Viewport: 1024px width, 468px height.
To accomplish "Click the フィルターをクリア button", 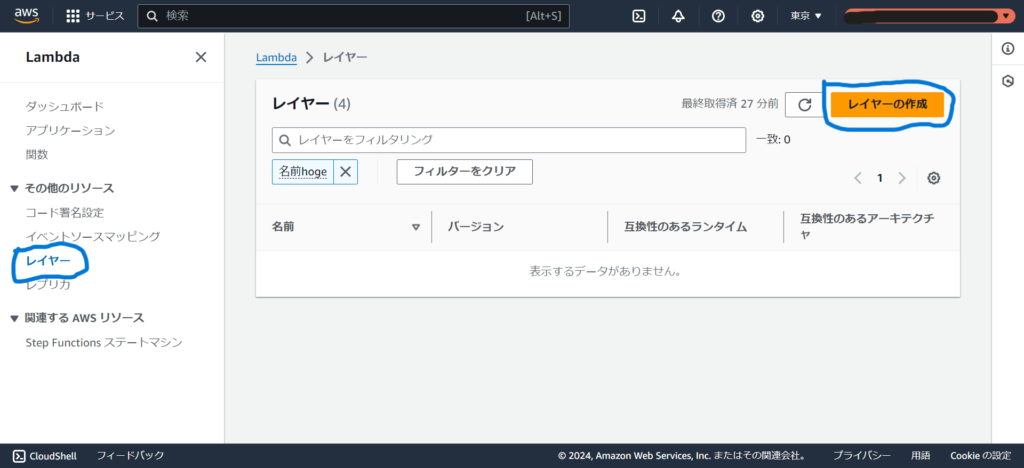I will coord(464,171).
